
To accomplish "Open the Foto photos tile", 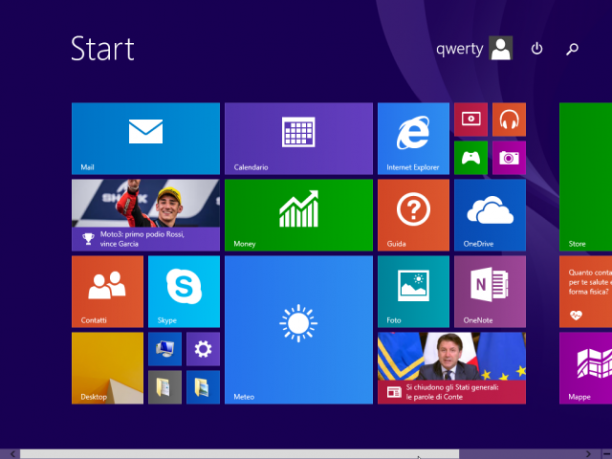I will point(413,292).
